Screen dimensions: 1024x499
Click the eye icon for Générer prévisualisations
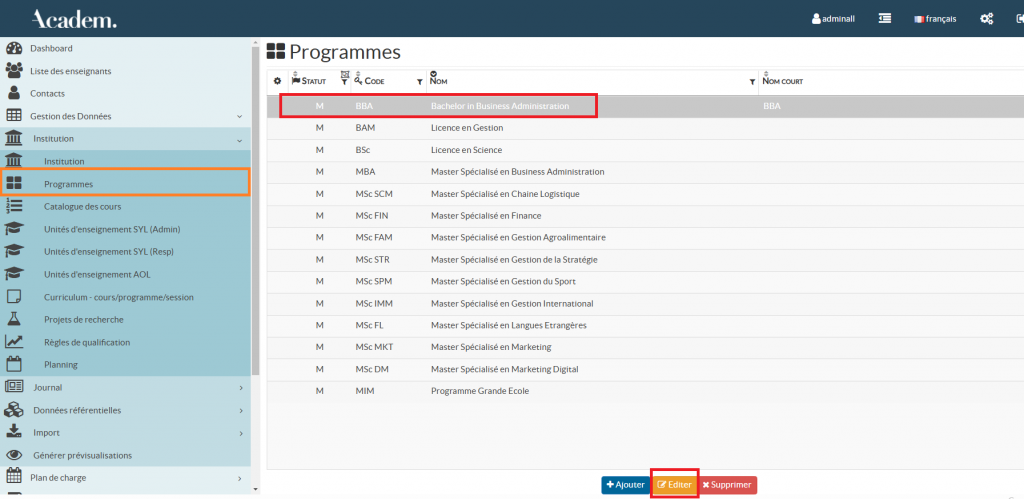(x=14, y=455)
